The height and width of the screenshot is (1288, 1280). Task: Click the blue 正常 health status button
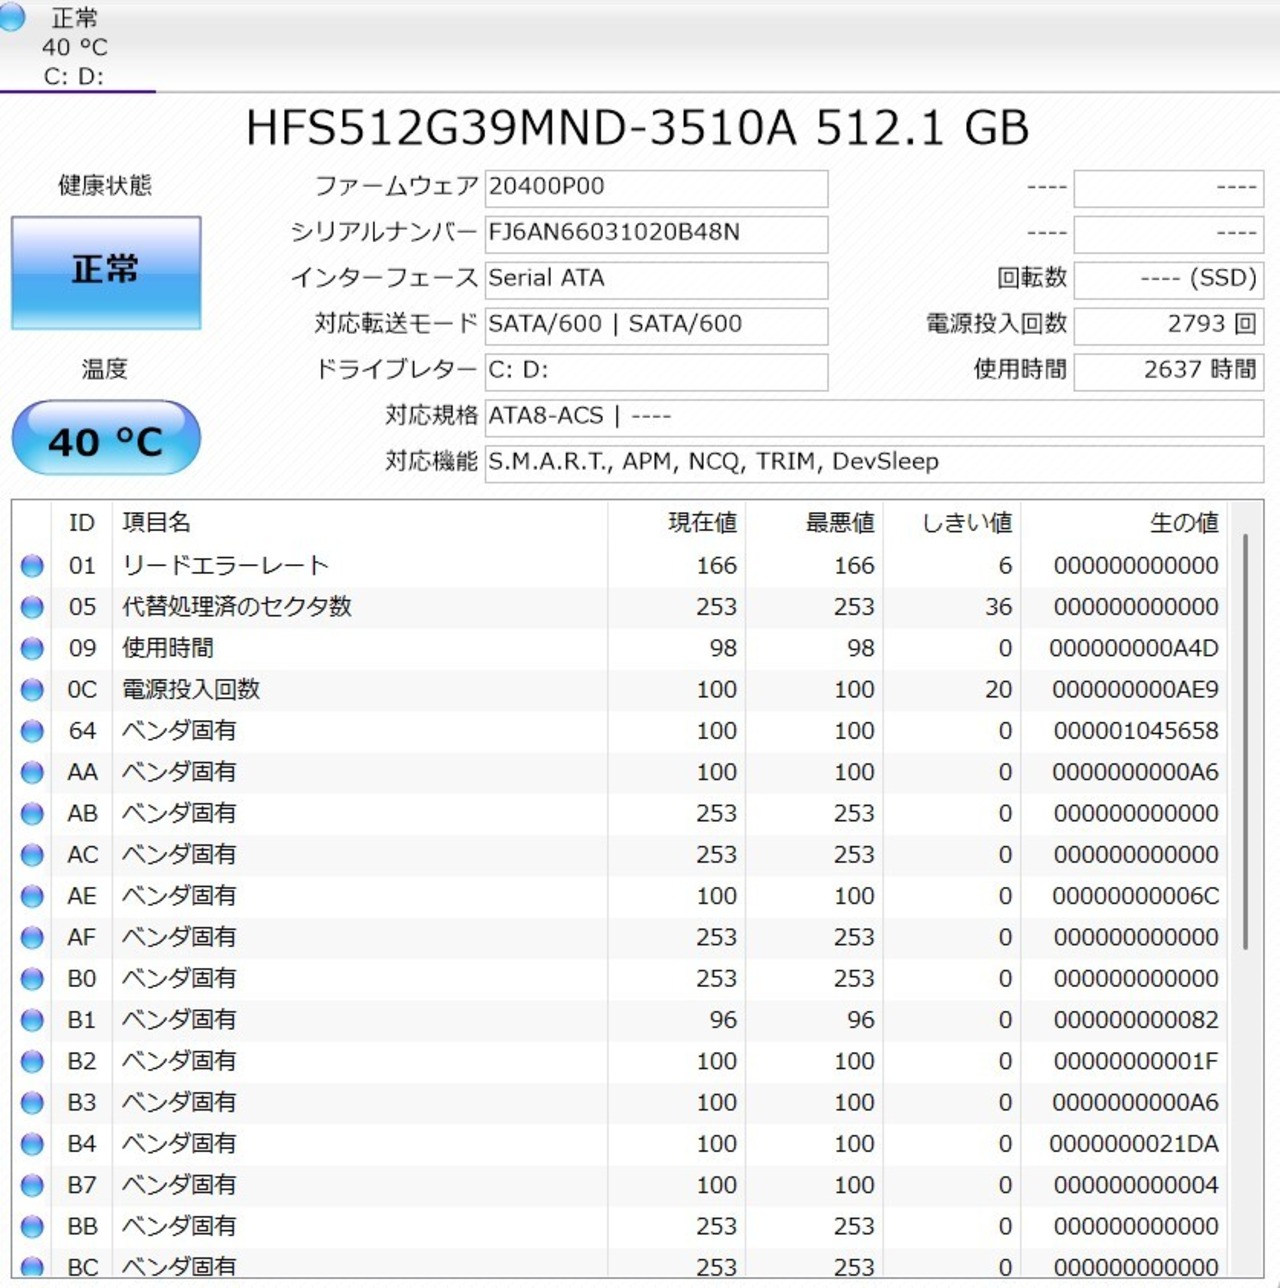[106, 272]
